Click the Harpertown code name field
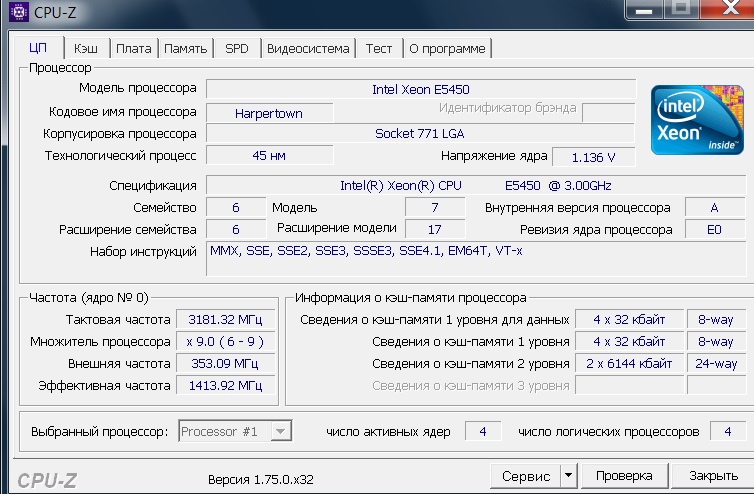Viewport: 754px width, 494px height. click(268, 113)
